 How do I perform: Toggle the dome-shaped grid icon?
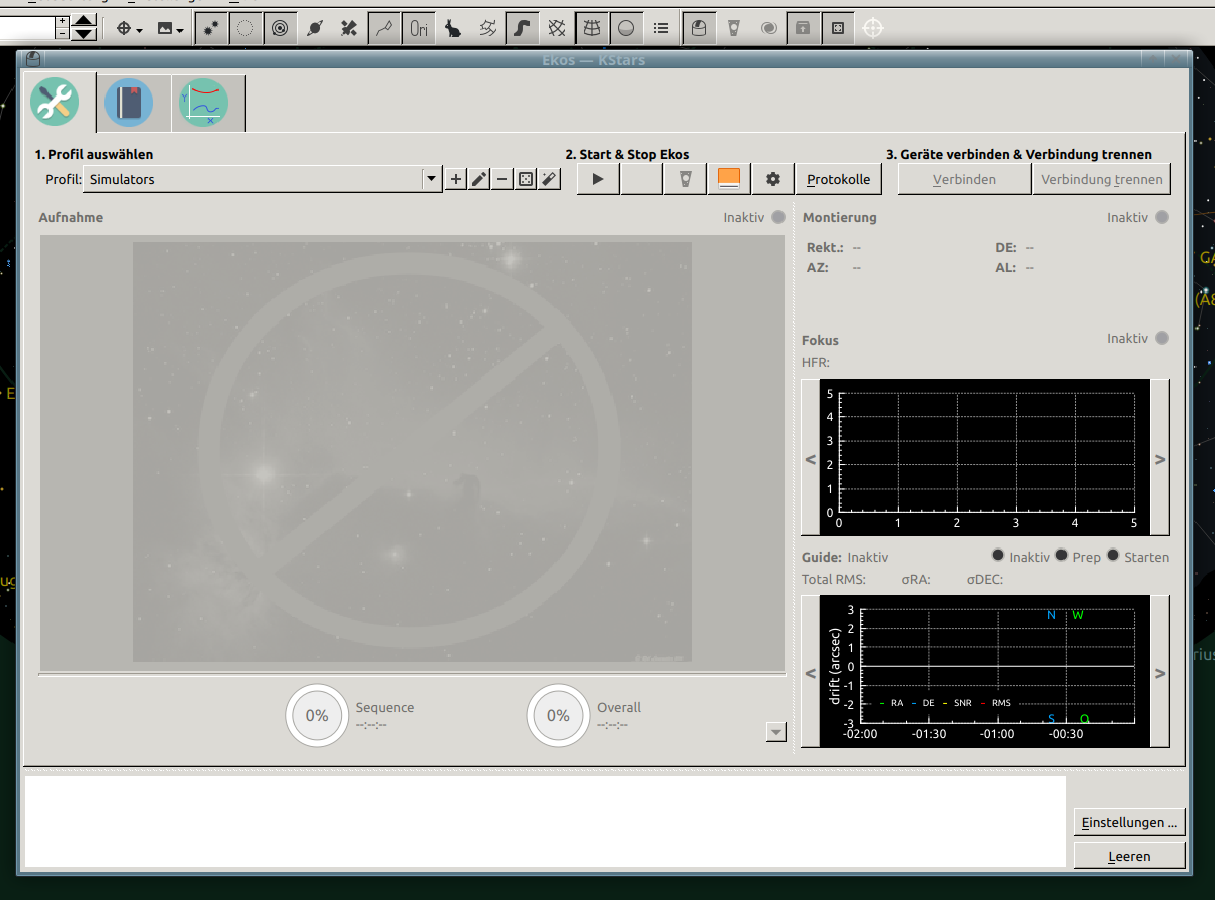[592, 28]
